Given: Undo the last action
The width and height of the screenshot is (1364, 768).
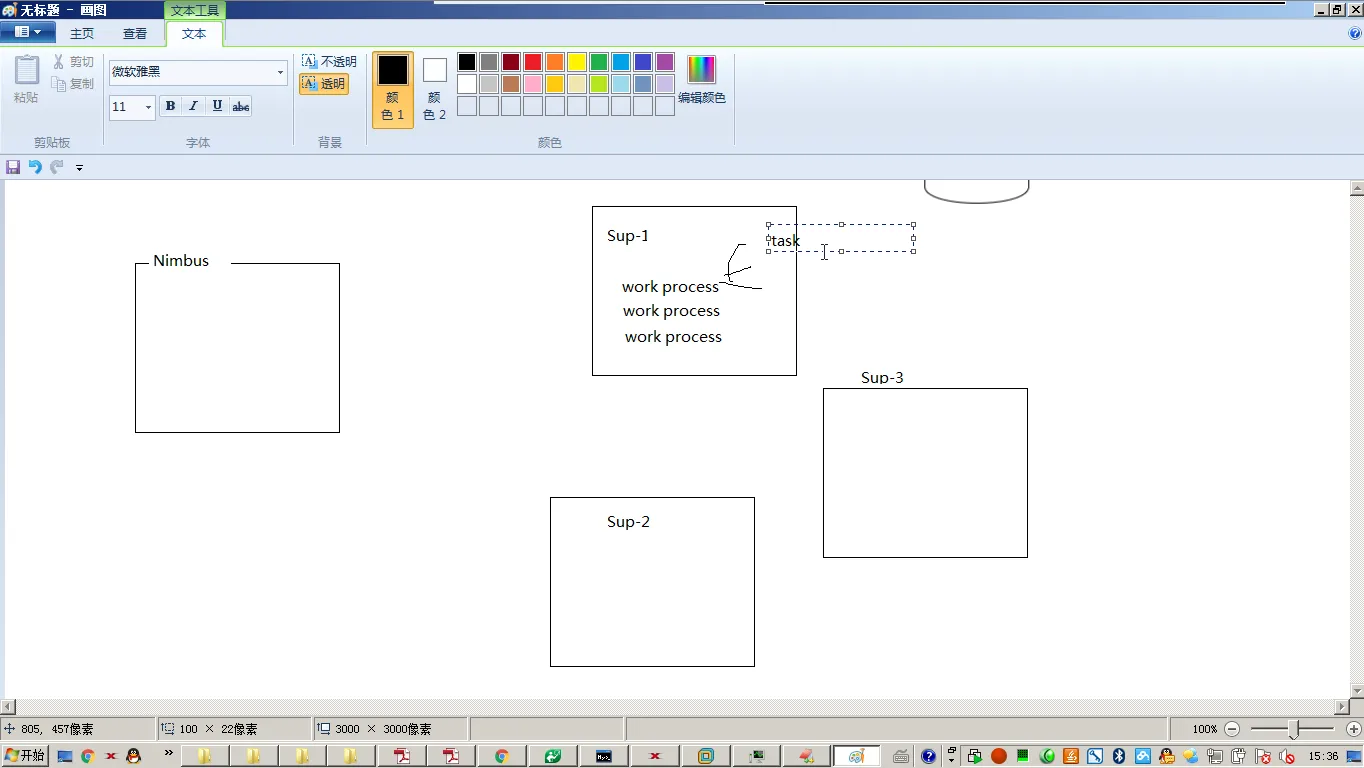Looking at the screenshot, I should coord(35,167).
